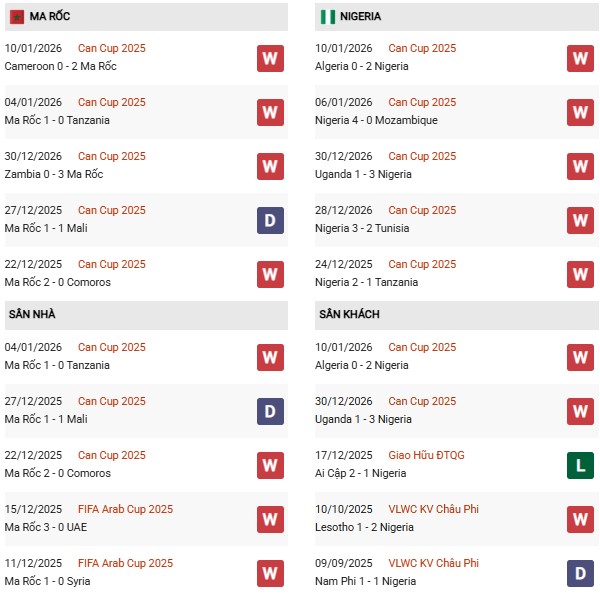
Task: Click W badge for Lesotho 1 - 2 Nigeria
Action: 580,519
